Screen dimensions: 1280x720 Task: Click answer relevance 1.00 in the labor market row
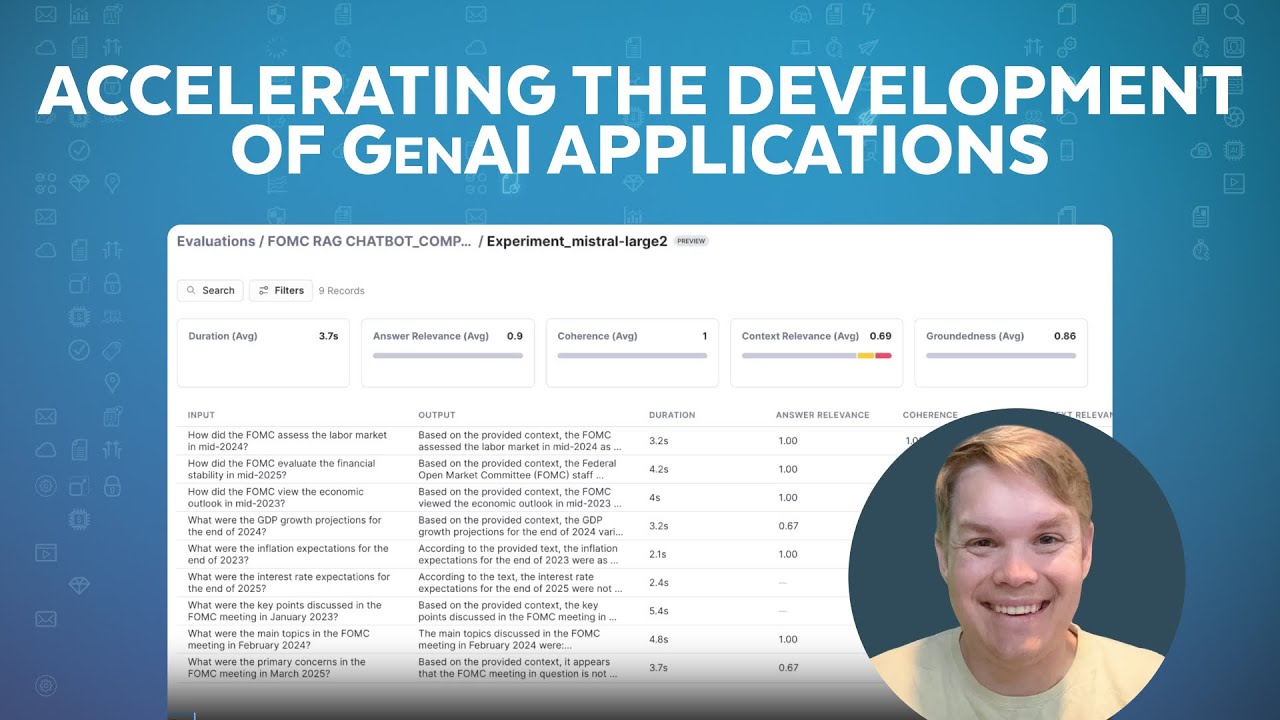tap(788, 441)
